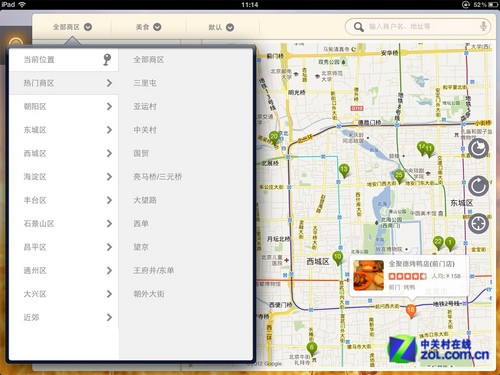The width and height of the screenshot is (500, 375).
Task: Pick 亮马桥/三元桥 business area
Action: 158,177
